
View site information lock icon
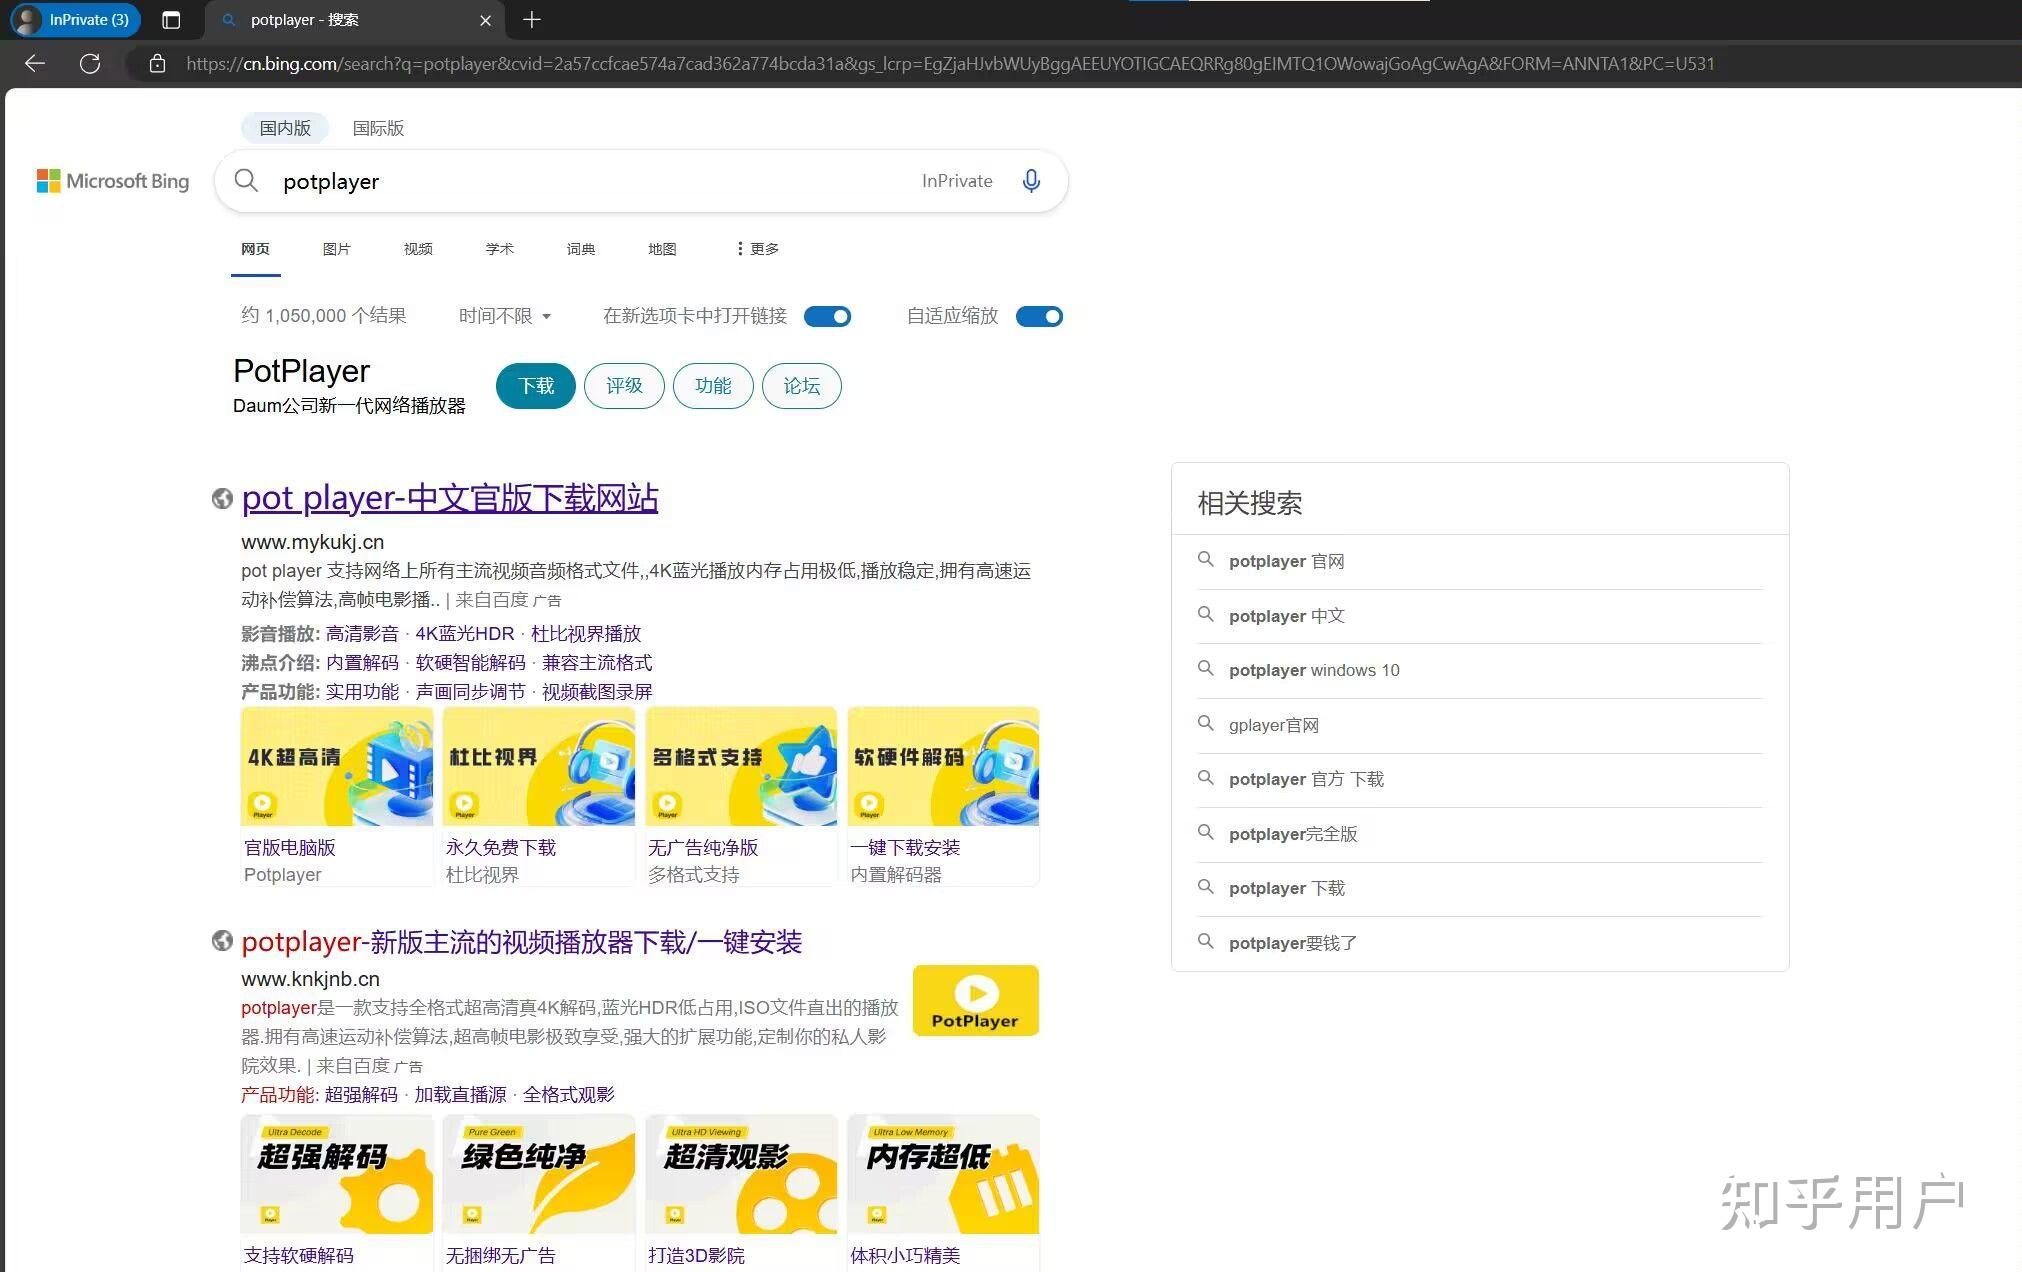coord(157,64)
